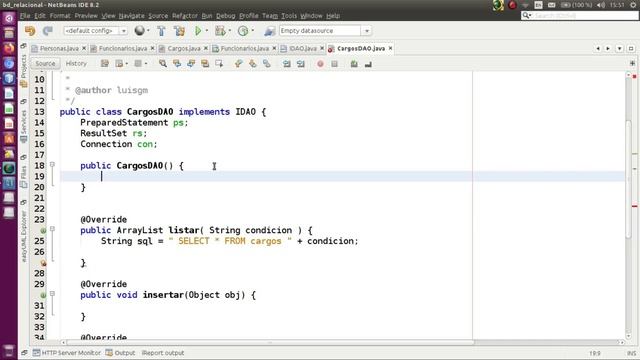
Task: Click the horizontal editor scrollbar
Action: click(x=270, y=342)
